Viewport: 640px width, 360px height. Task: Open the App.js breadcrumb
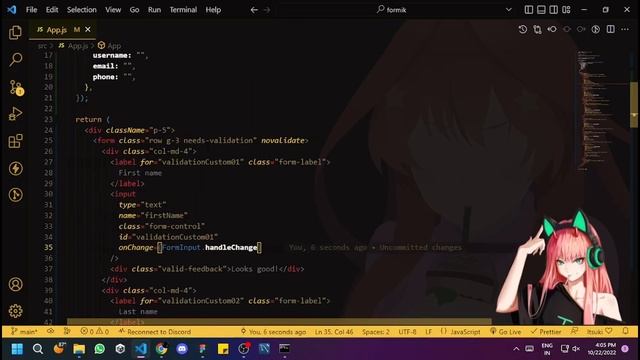pos(73,46)
